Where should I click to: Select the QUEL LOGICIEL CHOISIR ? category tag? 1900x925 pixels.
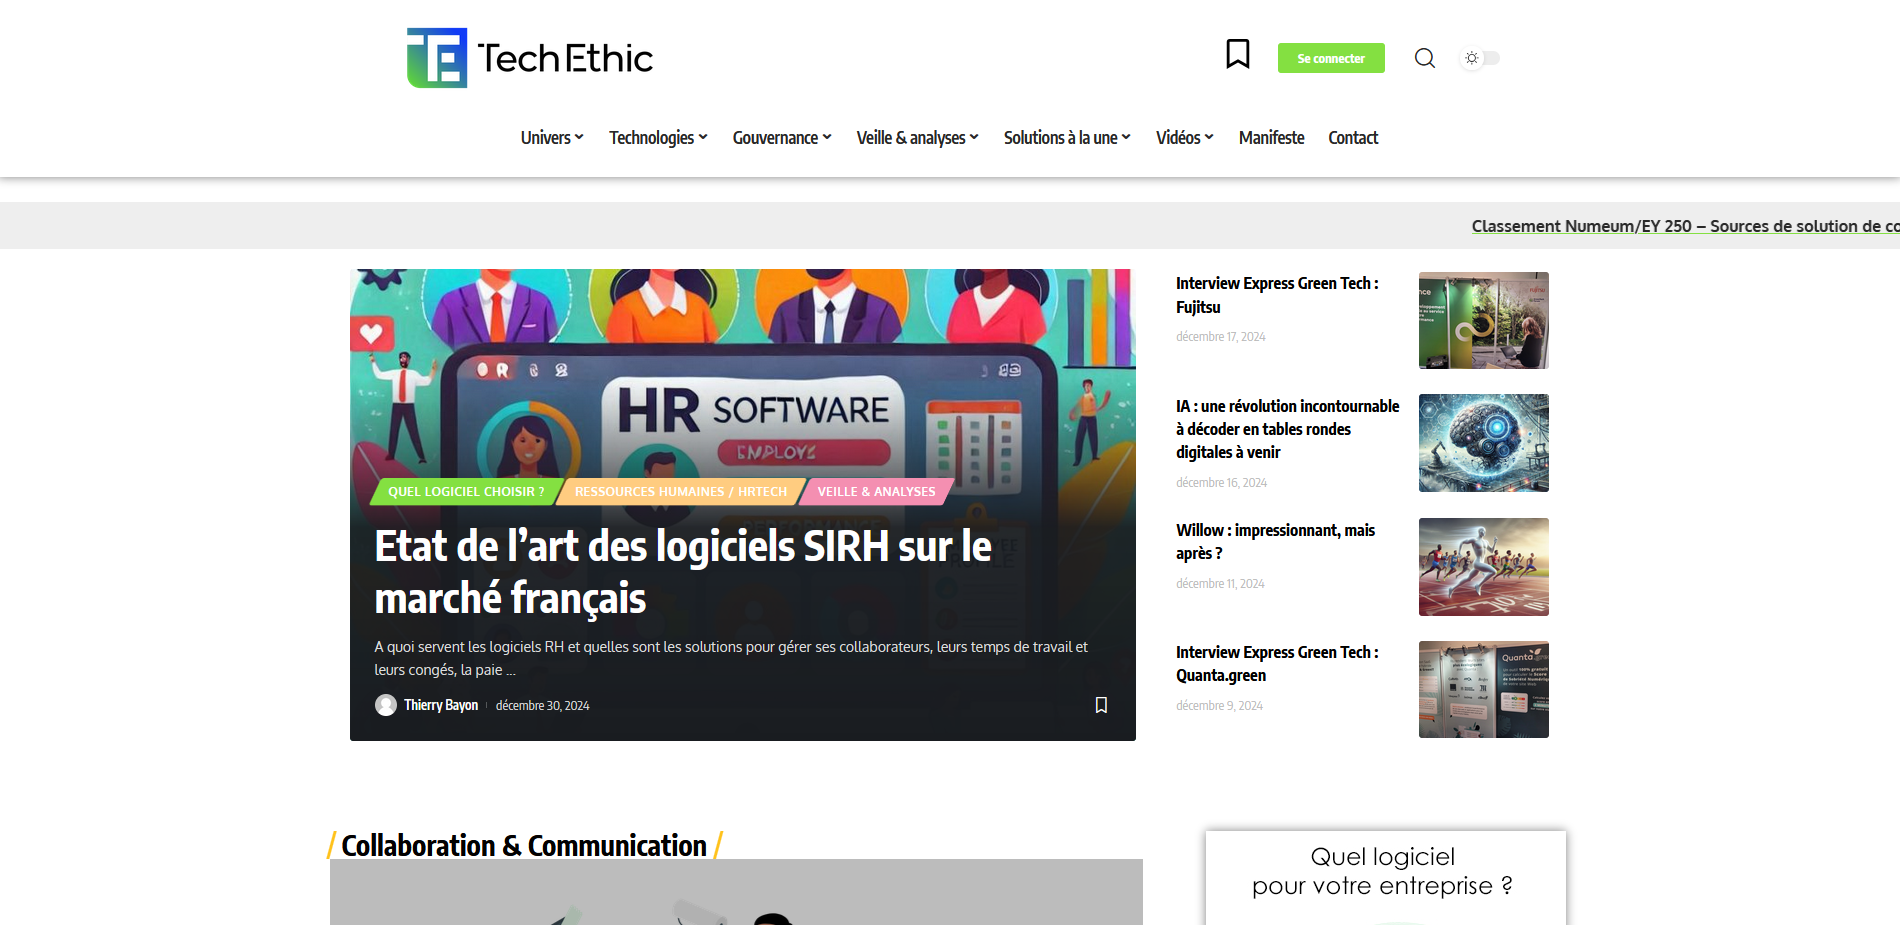click(466, 492)
